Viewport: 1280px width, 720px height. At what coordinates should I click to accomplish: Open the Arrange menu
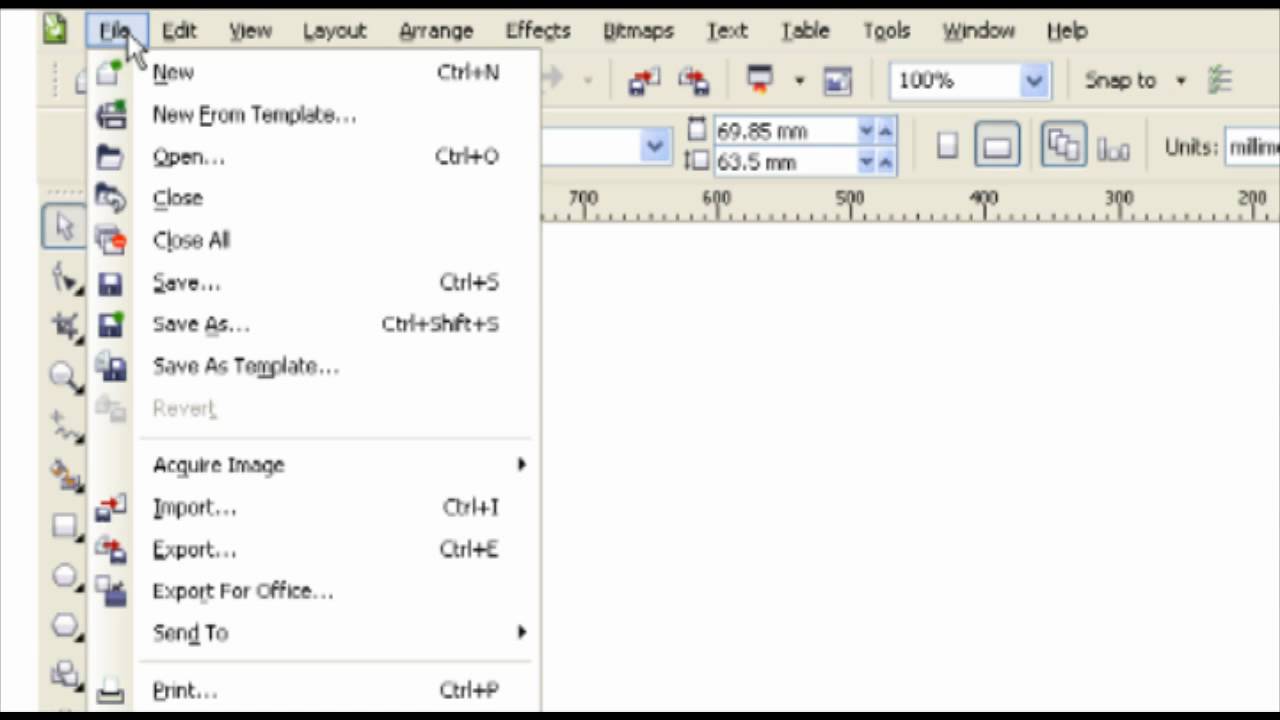tap(436, 31)
